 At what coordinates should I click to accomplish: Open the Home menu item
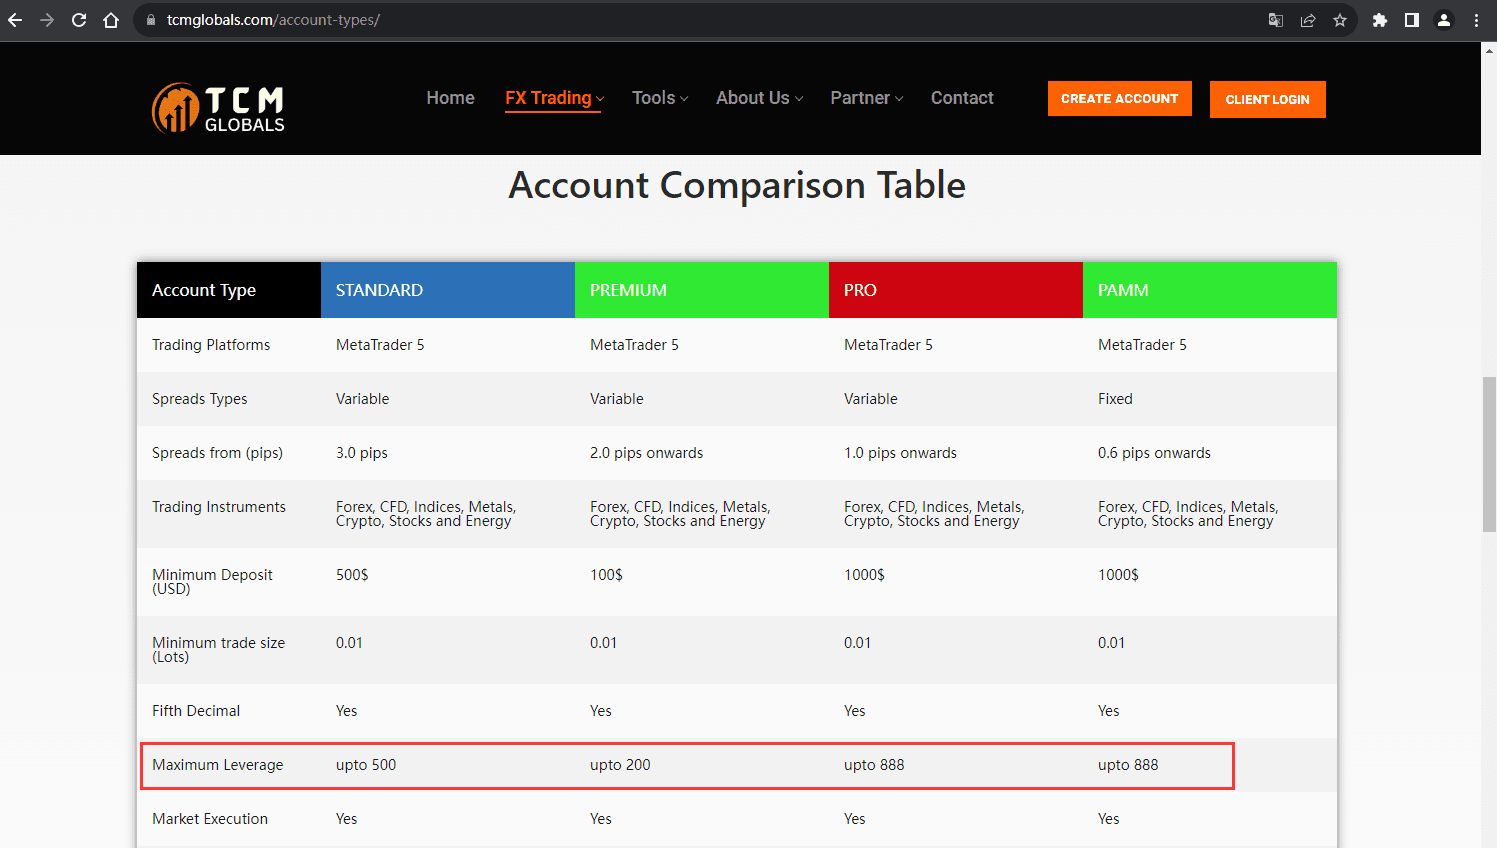(451, 98)
